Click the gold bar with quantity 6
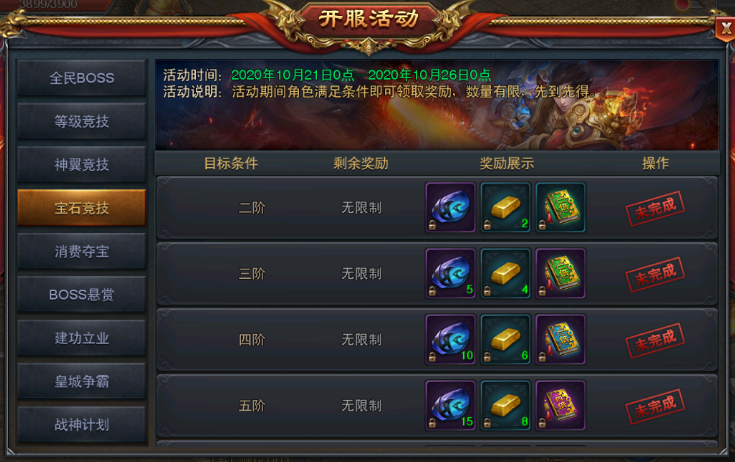 (x=505, y=340)
